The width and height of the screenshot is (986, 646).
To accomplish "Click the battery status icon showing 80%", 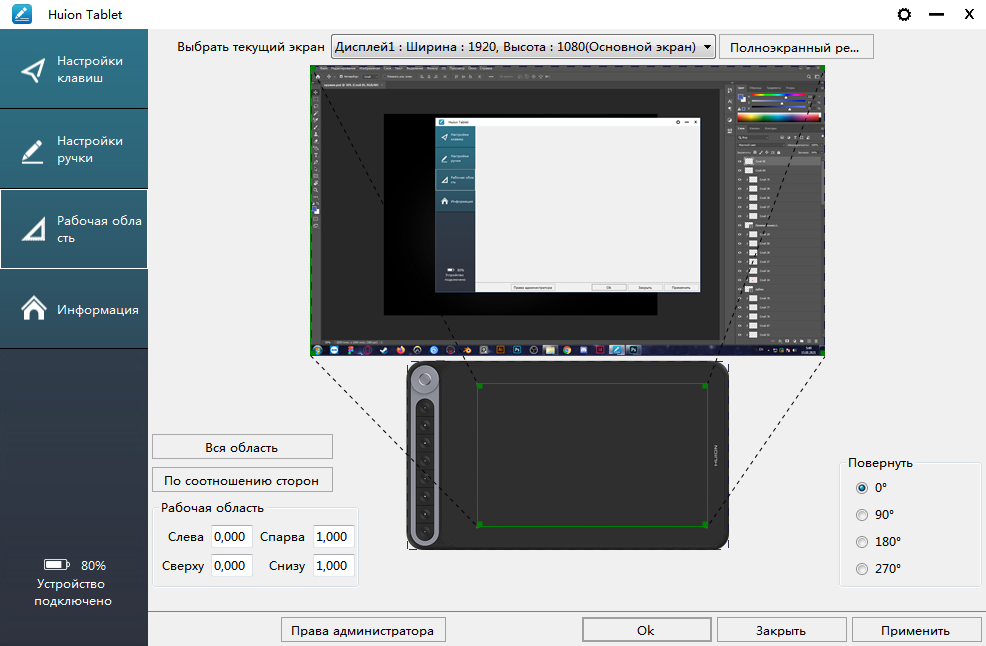I will pos(58,565).
